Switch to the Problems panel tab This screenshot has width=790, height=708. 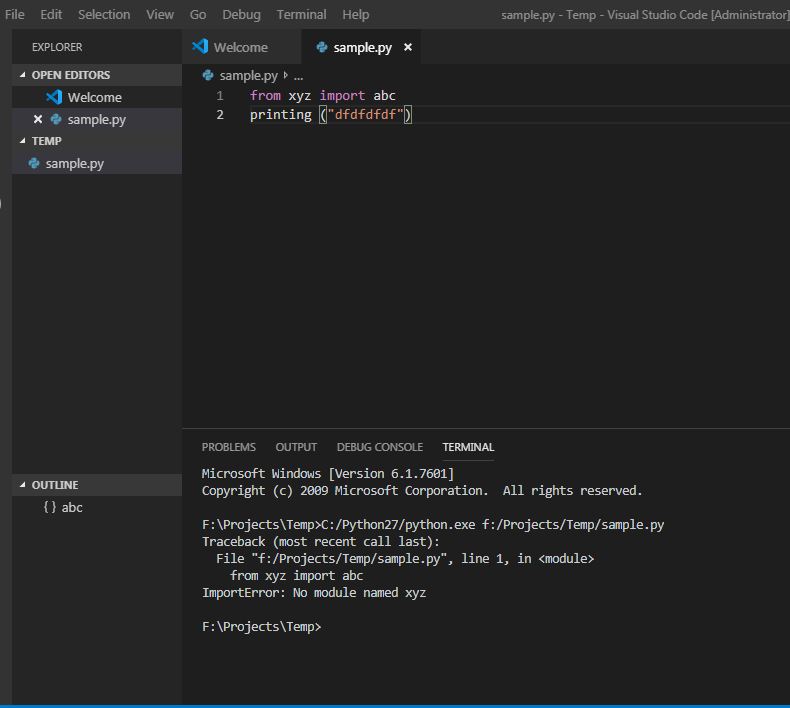229,447
